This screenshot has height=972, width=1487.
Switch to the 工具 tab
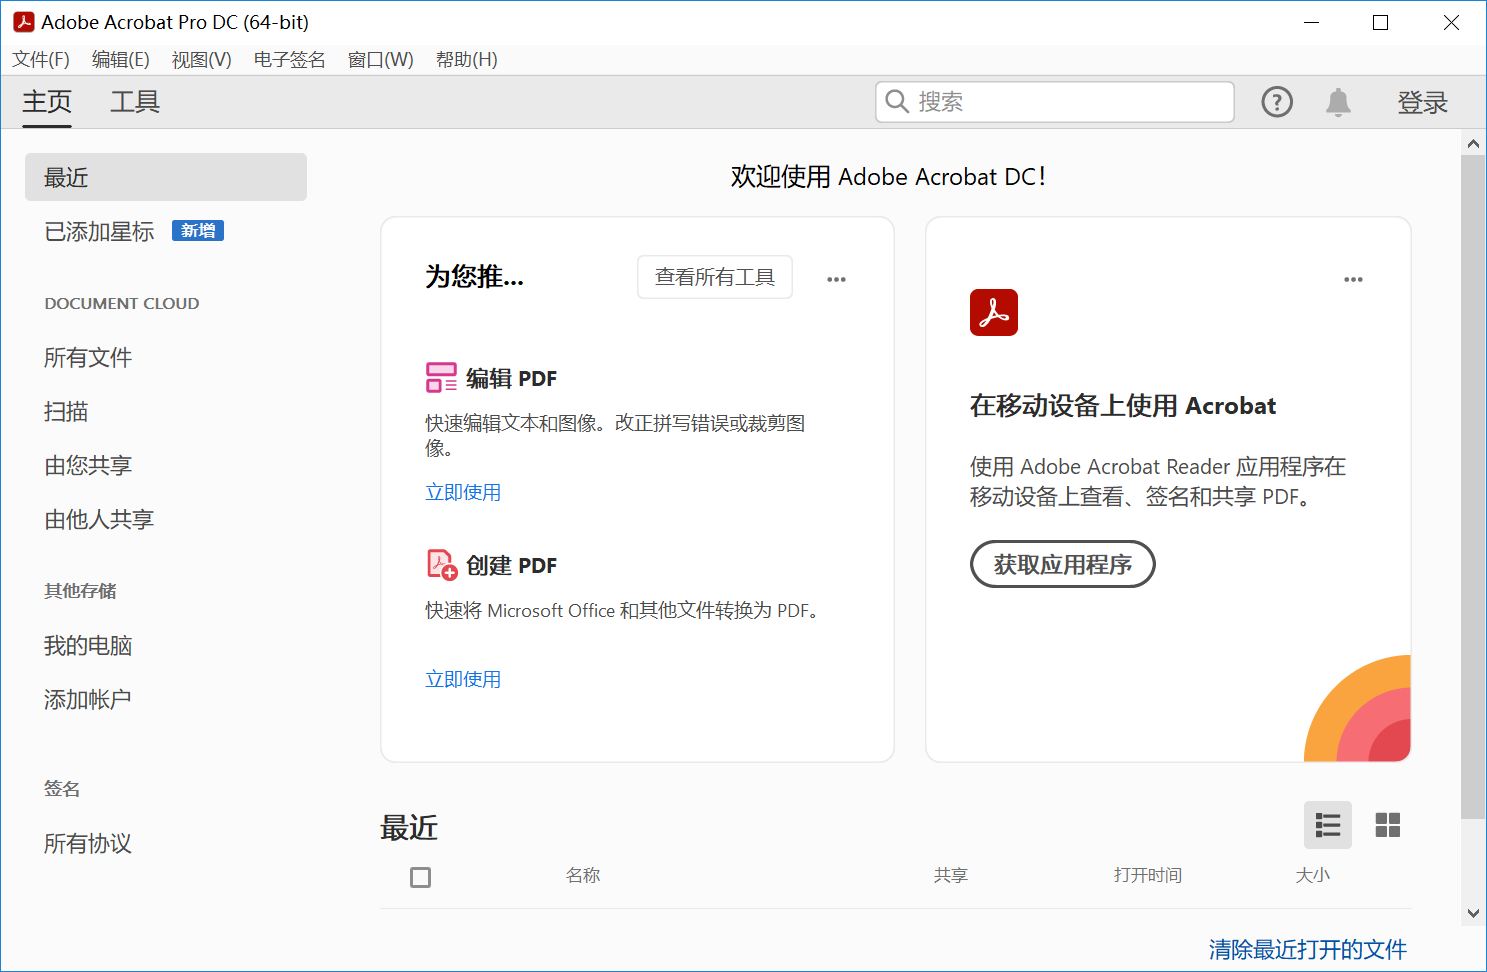pyautogui.click(x=135, y=102)
